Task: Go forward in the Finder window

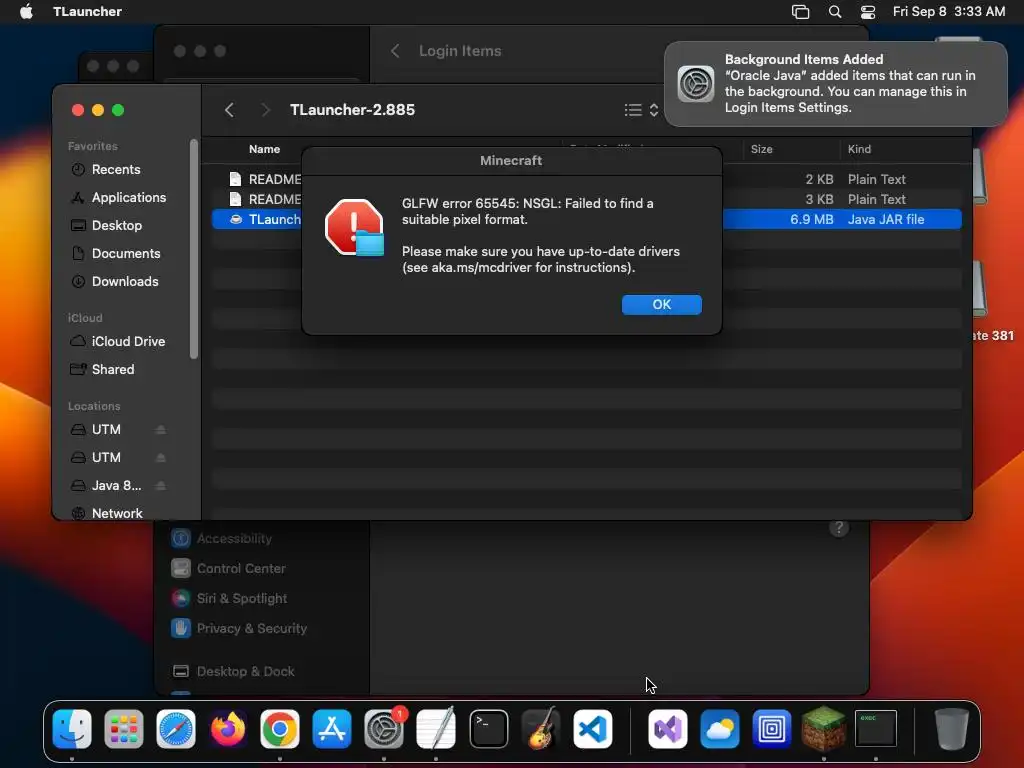Action: 264,110
